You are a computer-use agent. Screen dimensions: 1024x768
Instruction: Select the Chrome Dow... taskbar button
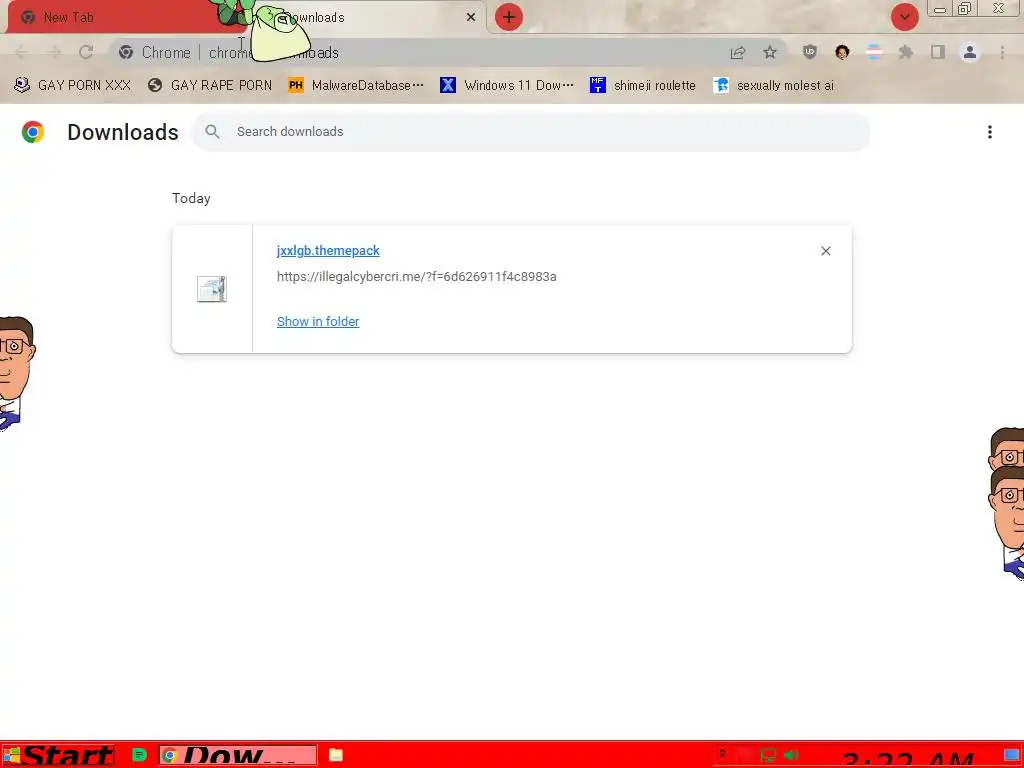coord(238,756)
